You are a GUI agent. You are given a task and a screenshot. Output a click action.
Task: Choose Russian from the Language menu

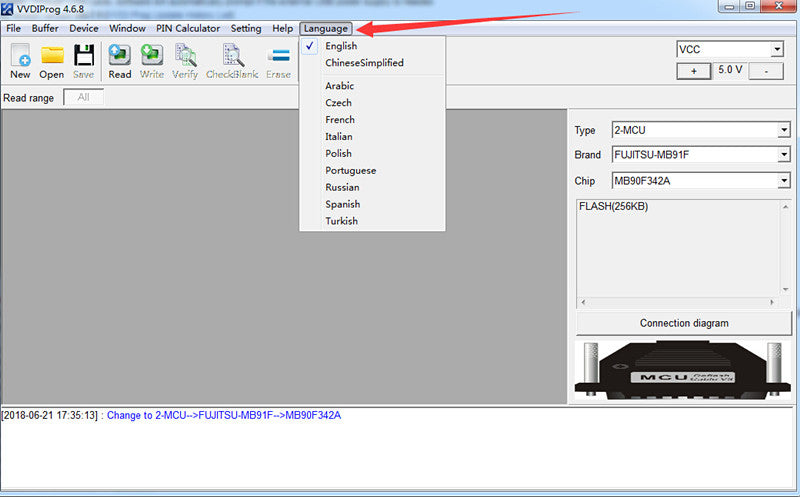pos(342,187)
